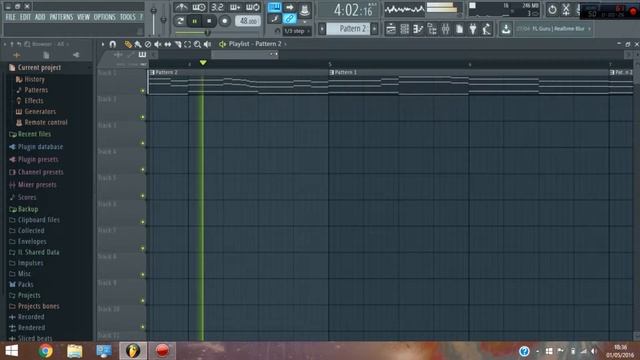Expand the hint bar news arrow
Screen dimensions: 640x360
coord(589,29)
